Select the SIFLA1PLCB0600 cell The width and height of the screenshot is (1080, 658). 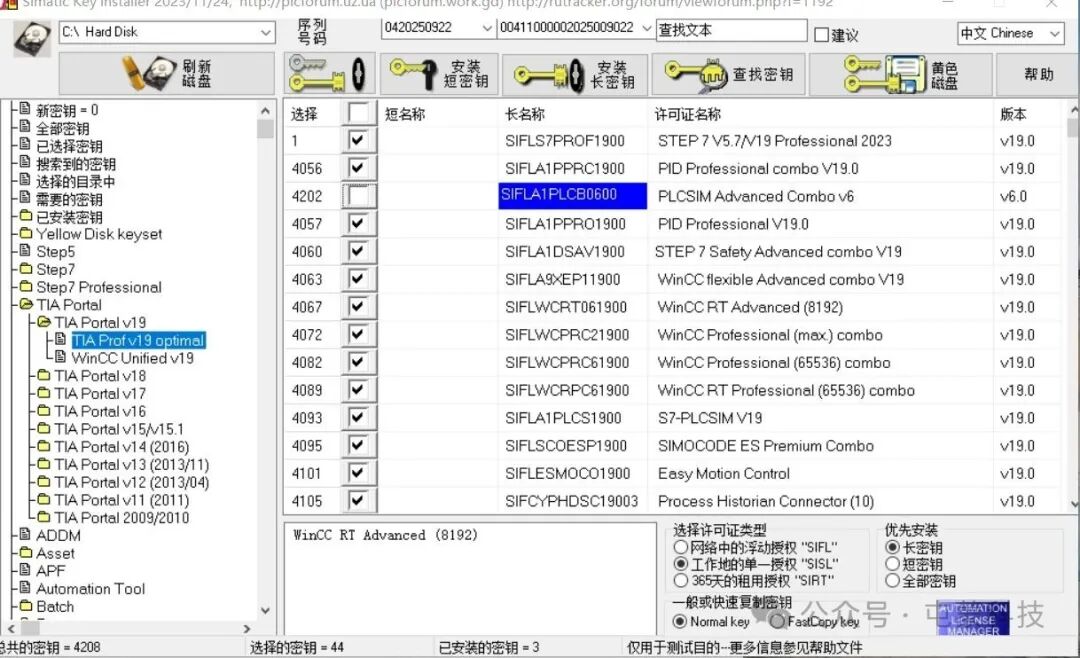tap(572, 196)
